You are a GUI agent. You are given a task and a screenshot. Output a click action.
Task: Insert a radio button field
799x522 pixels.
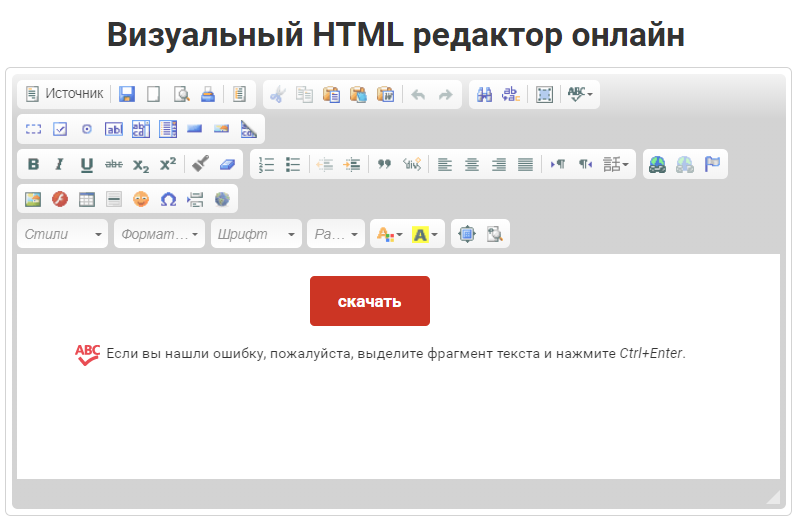[87, 129]
